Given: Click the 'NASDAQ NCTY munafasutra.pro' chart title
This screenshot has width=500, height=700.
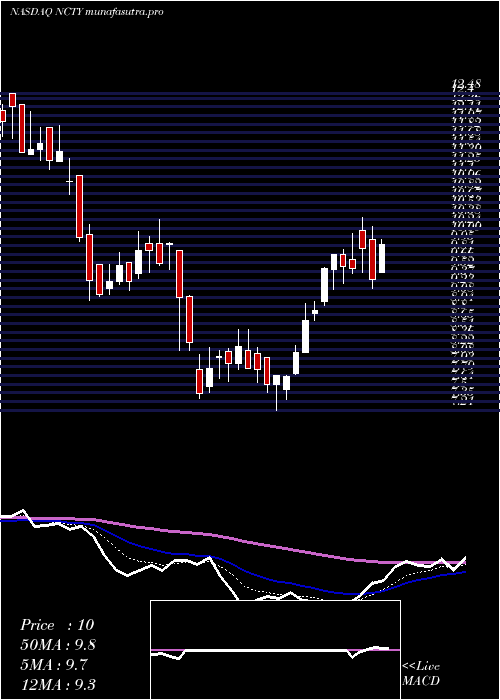Looking at the screenshot, I should click(x=86, y=12).
